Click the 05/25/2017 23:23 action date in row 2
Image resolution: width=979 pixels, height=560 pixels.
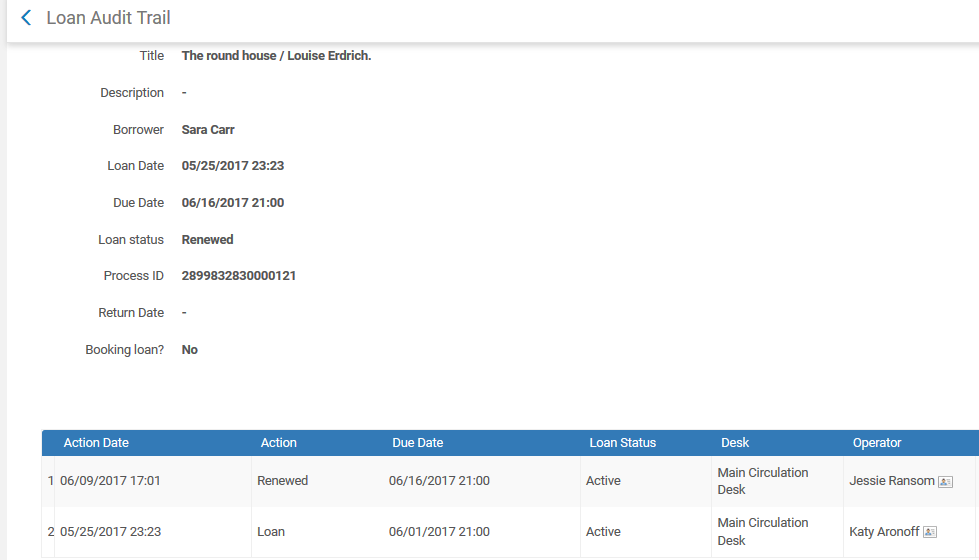click(110, 532)
